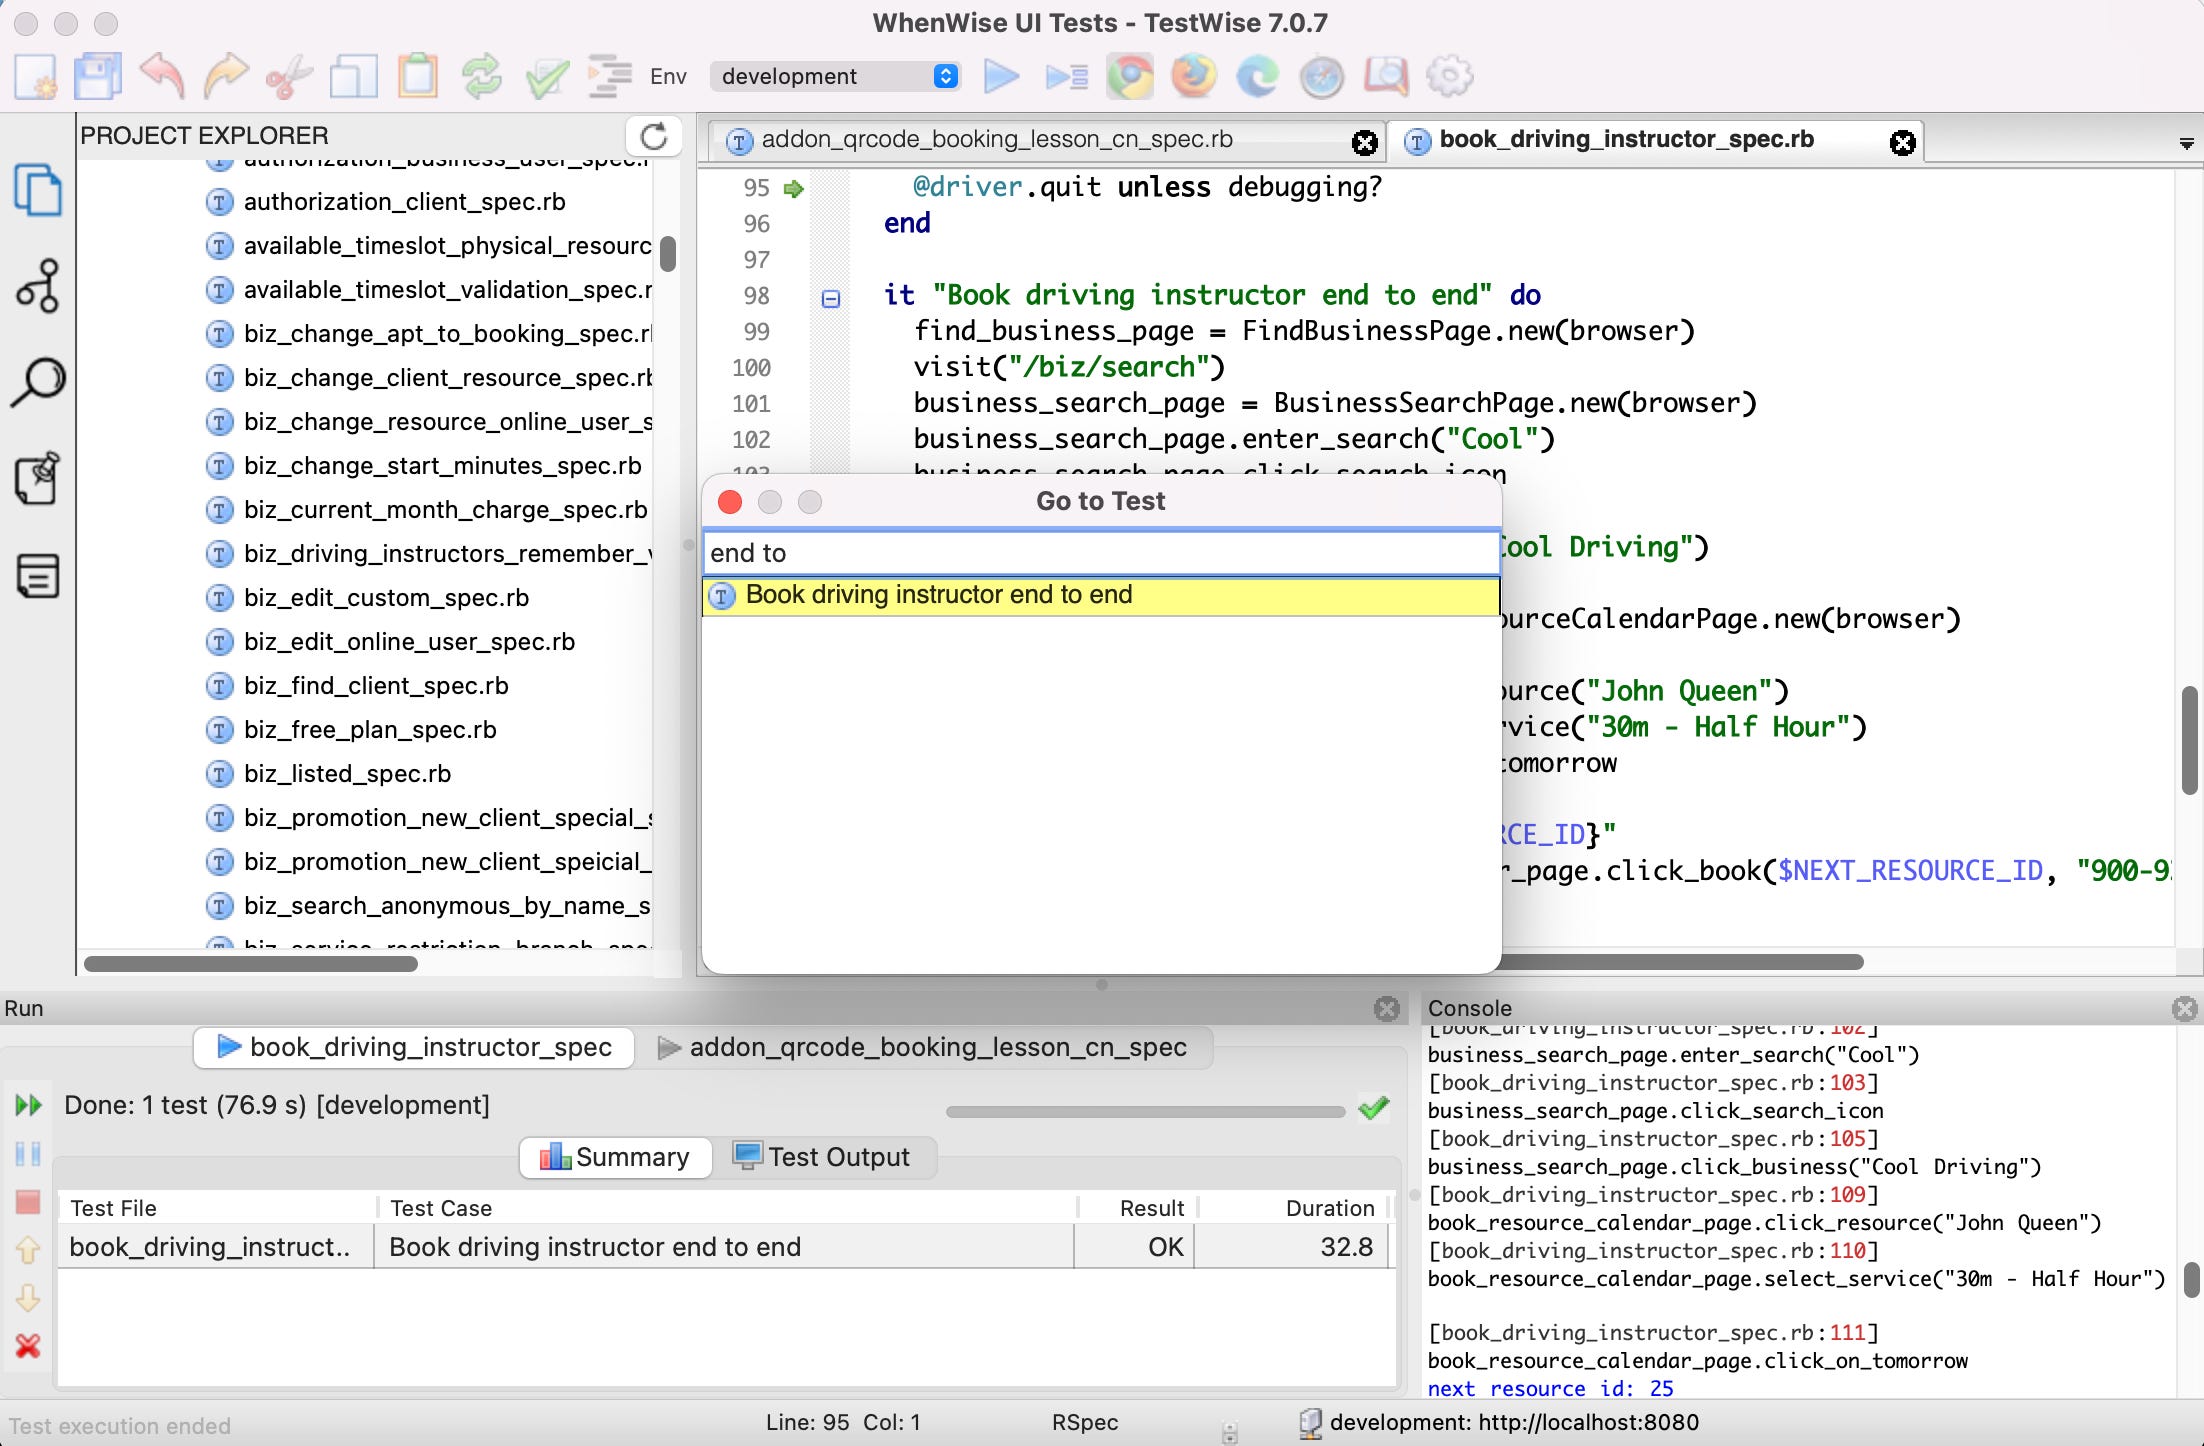The height and width of the screenshot is (1446, 2204).
Task: Click the Test Case column header
Action: point(725,1208)
